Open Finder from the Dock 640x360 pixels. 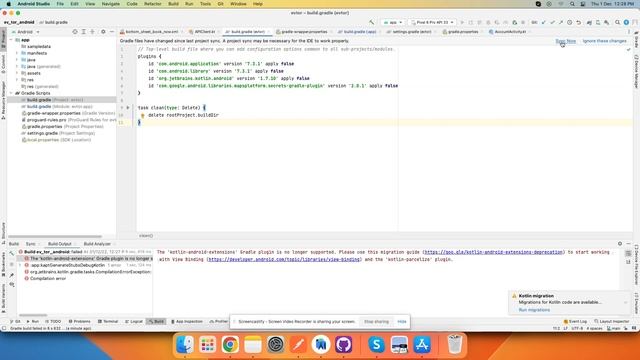tap(184, 344)
